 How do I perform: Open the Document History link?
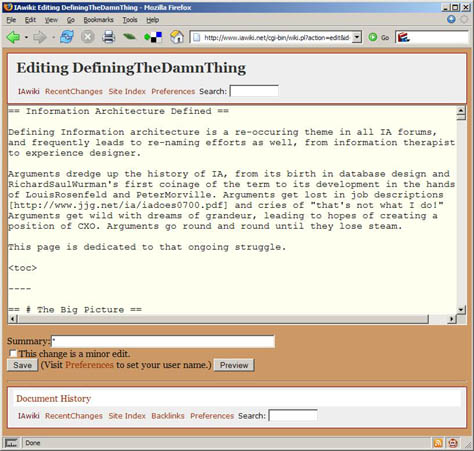click(x=54, y=398)
